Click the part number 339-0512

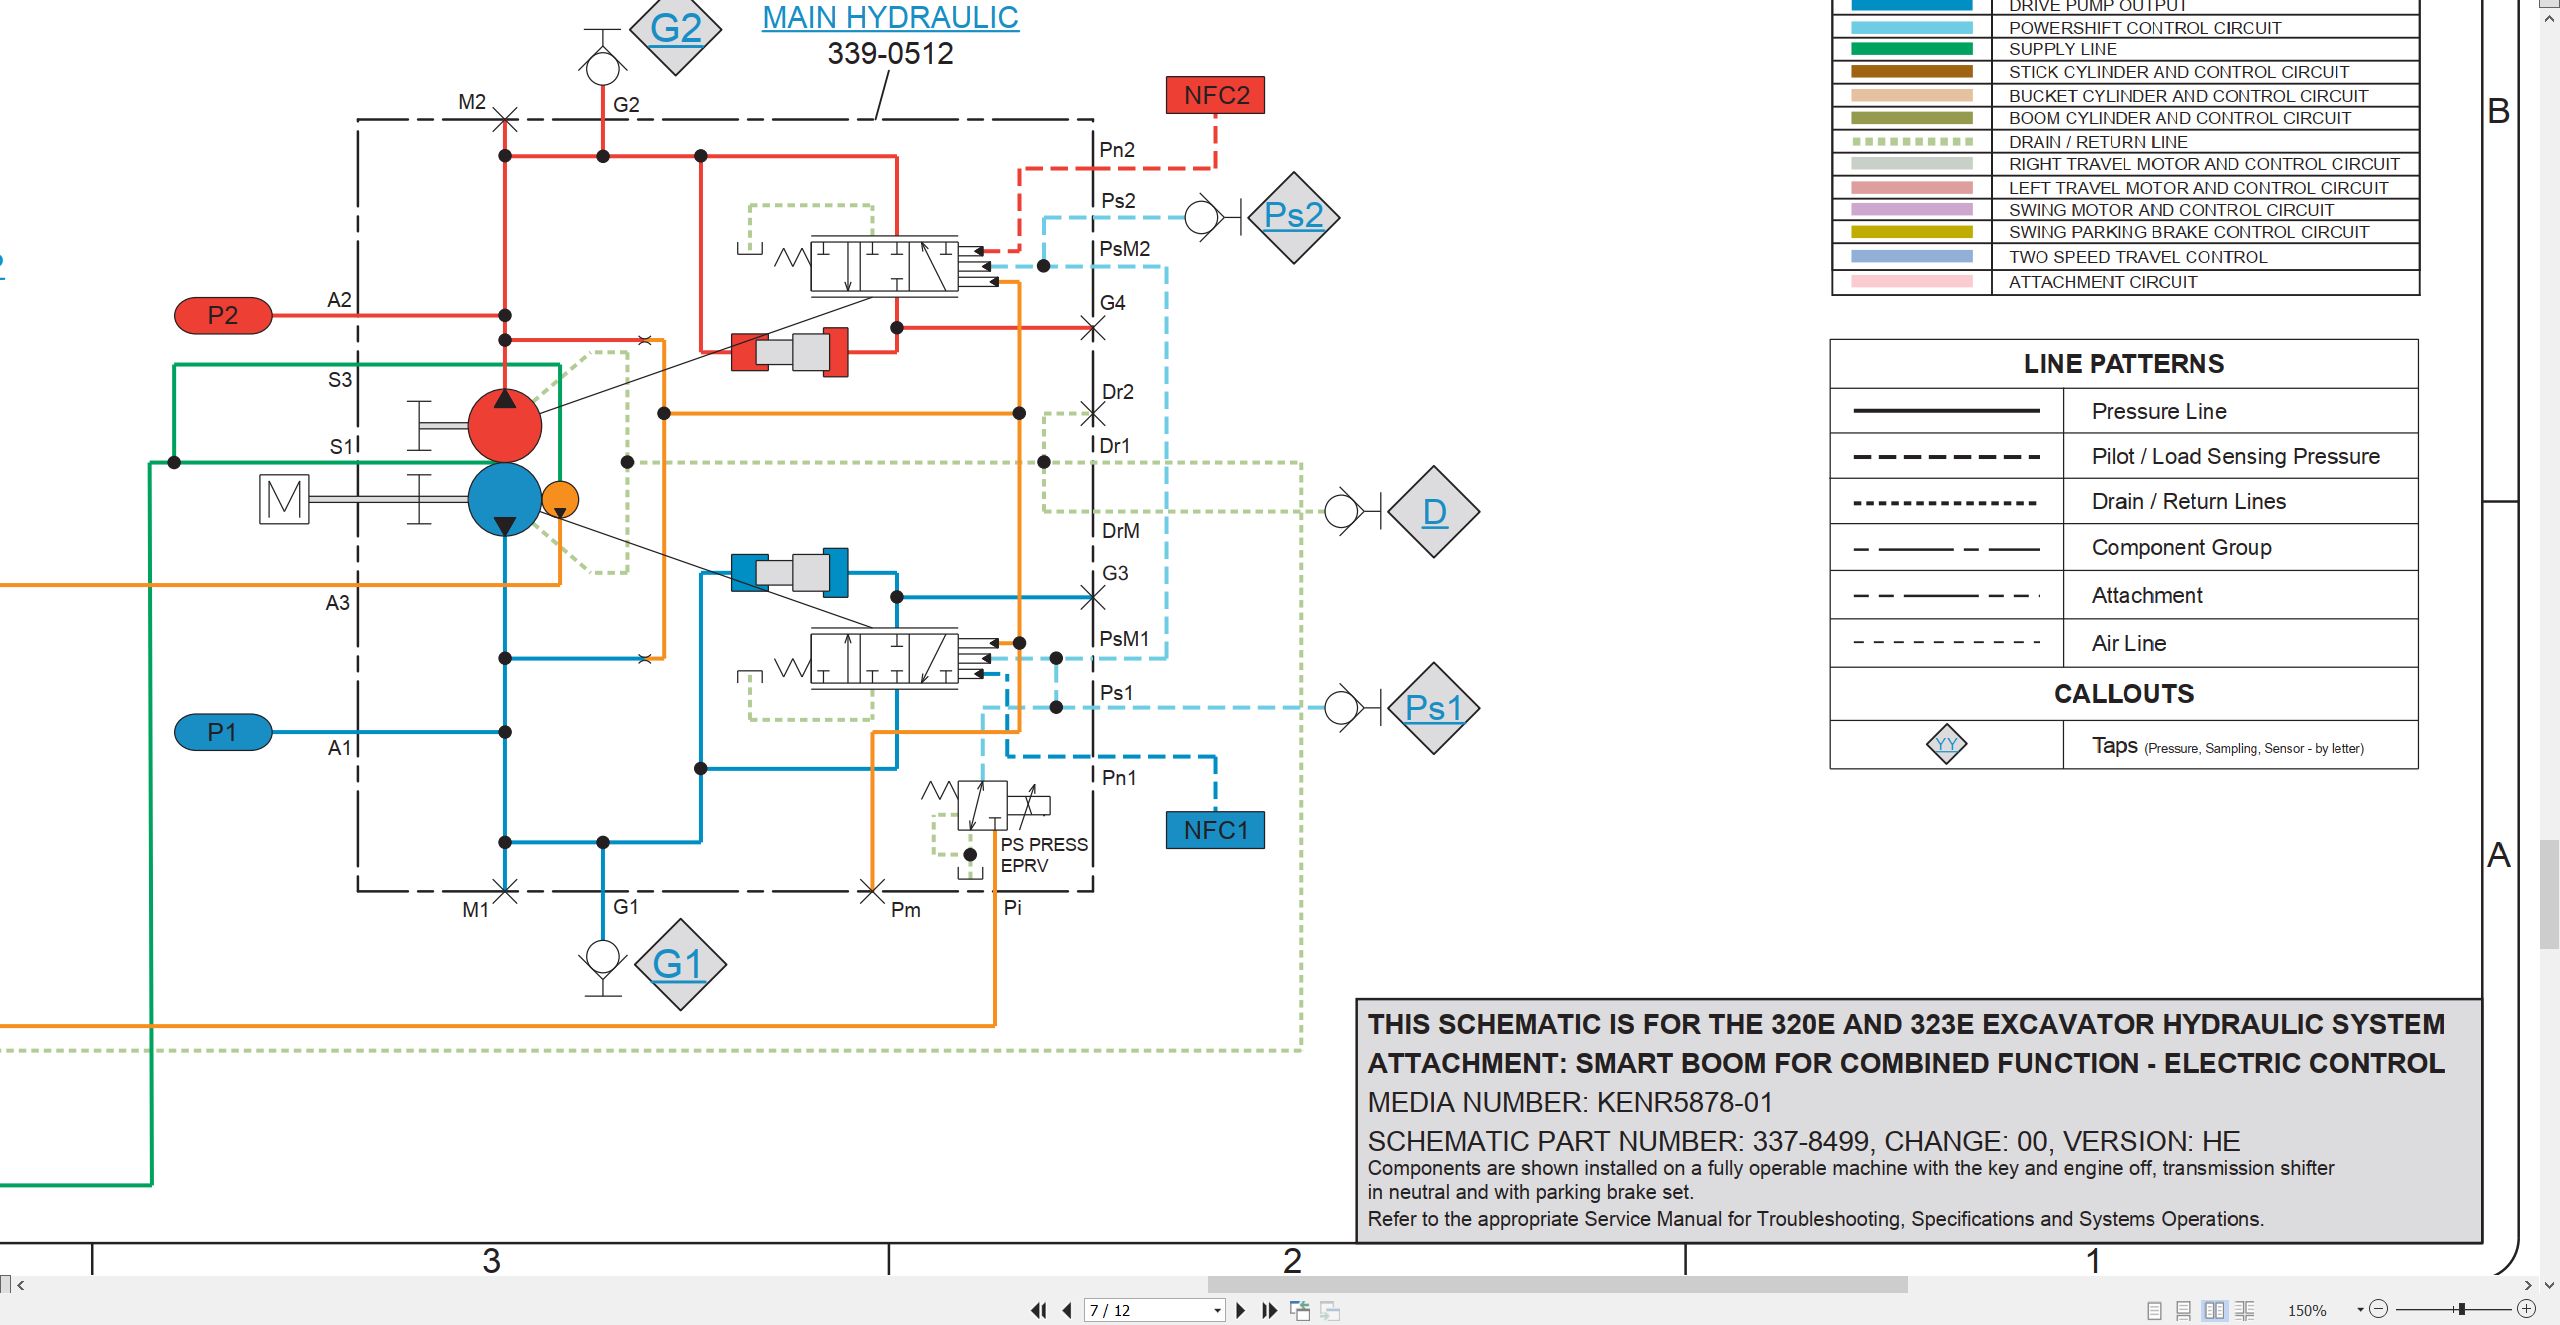pyautogui.click(x=890, y=53)
